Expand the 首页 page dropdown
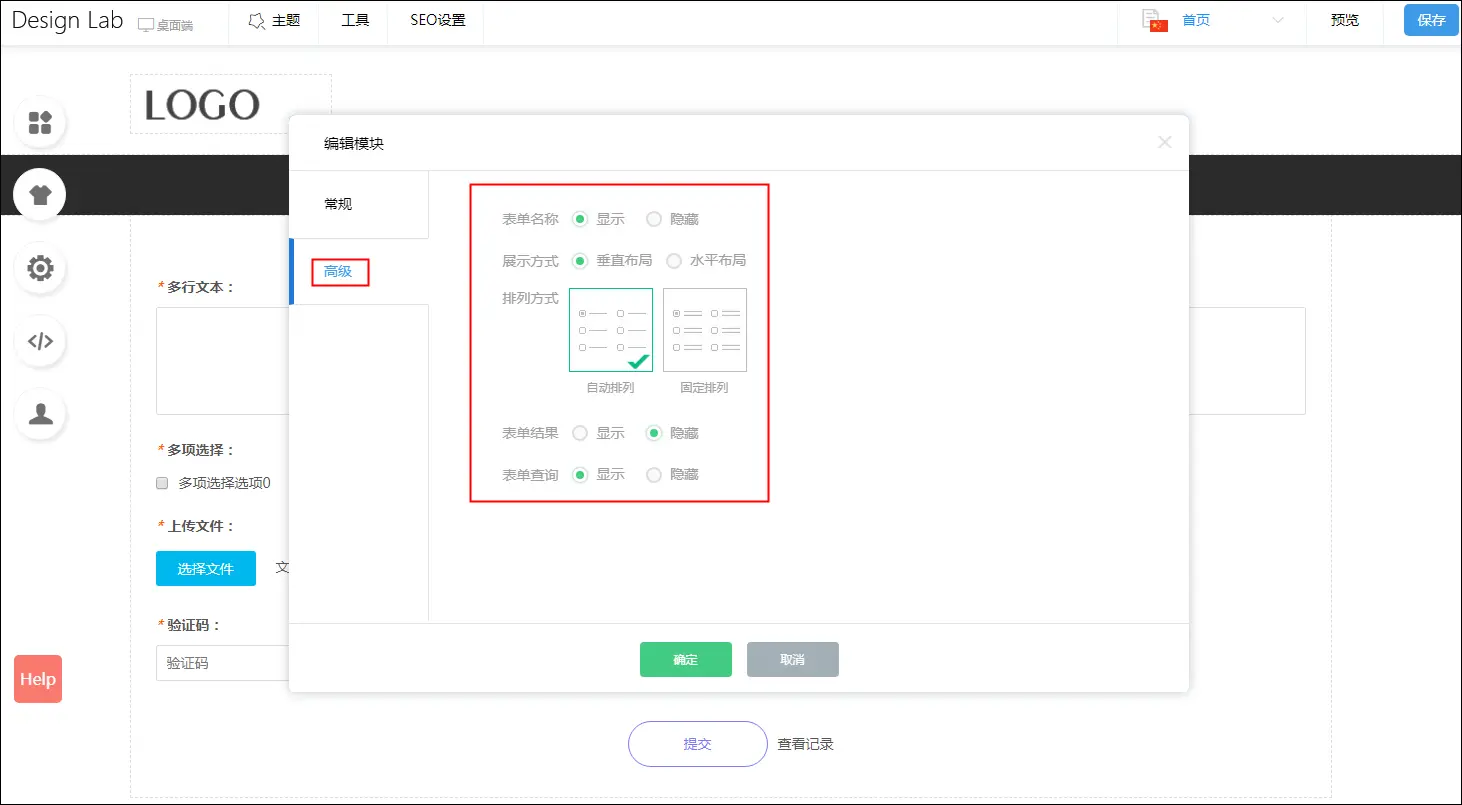The image size is (1462, 805). tap(1277, 21)
